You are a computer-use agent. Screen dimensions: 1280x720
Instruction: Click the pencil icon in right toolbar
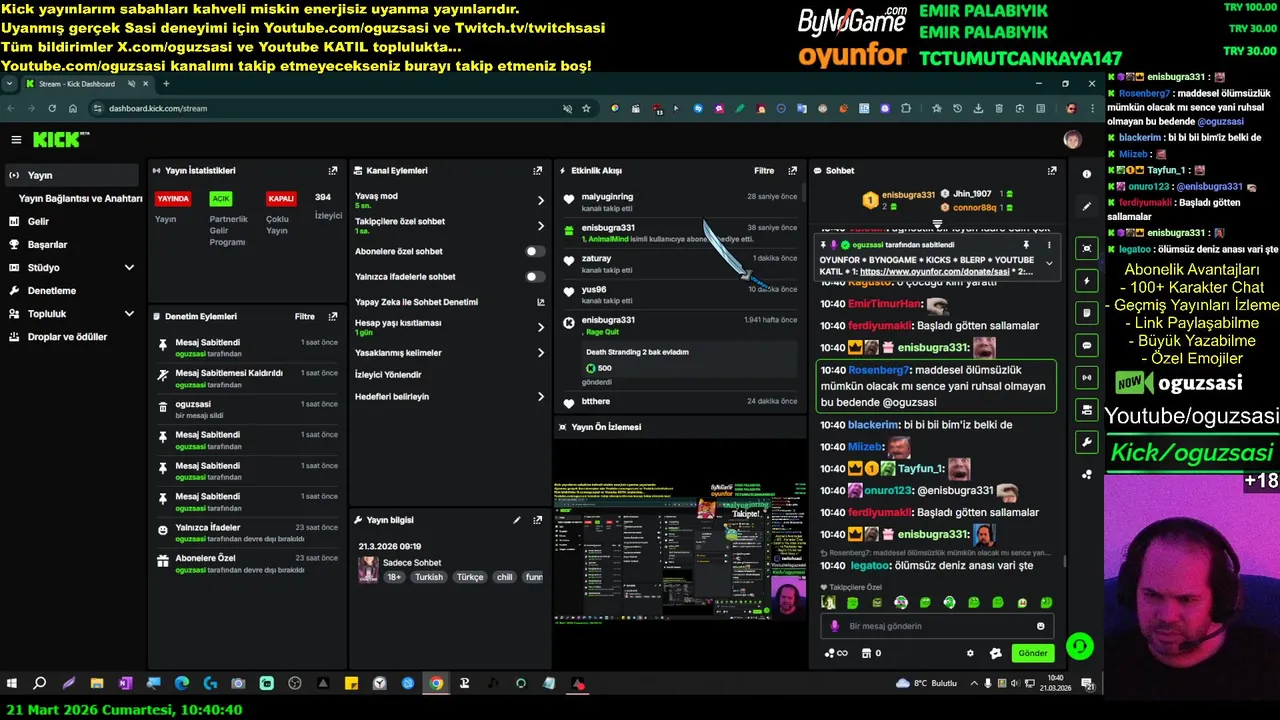[x=1087, y=207]
